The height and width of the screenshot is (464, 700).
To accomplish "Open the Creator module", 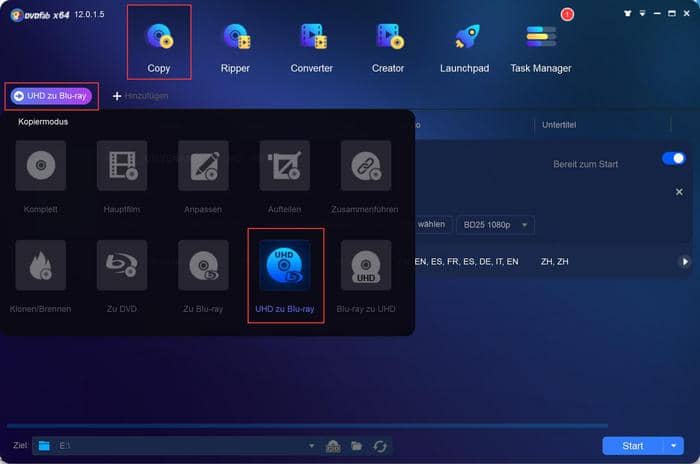I will coord(388,48).
